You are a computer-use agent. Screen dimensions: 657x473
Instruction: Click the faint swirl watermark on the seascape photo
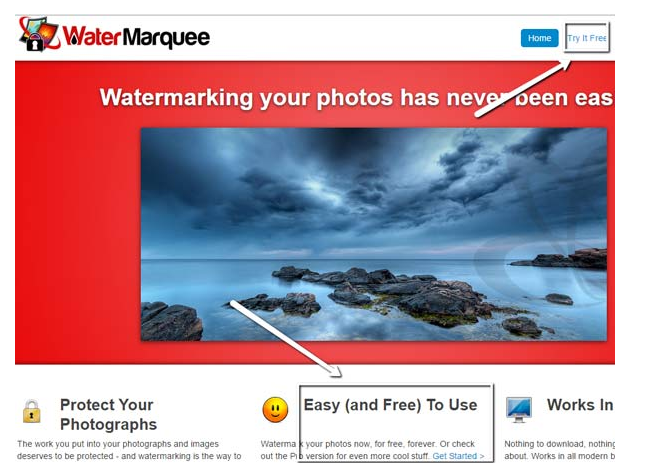tap(541, 256)
